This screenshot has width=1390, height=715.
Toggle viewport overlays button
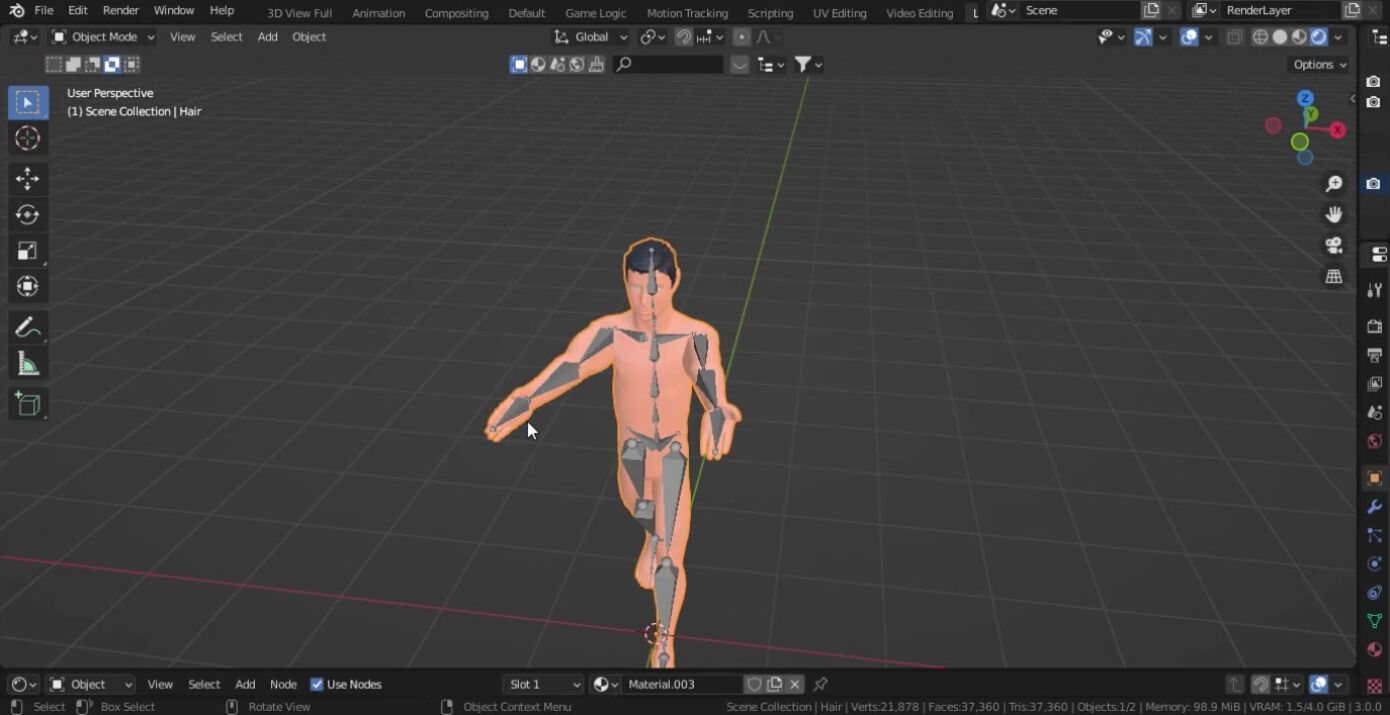[x=1189, y=37]
